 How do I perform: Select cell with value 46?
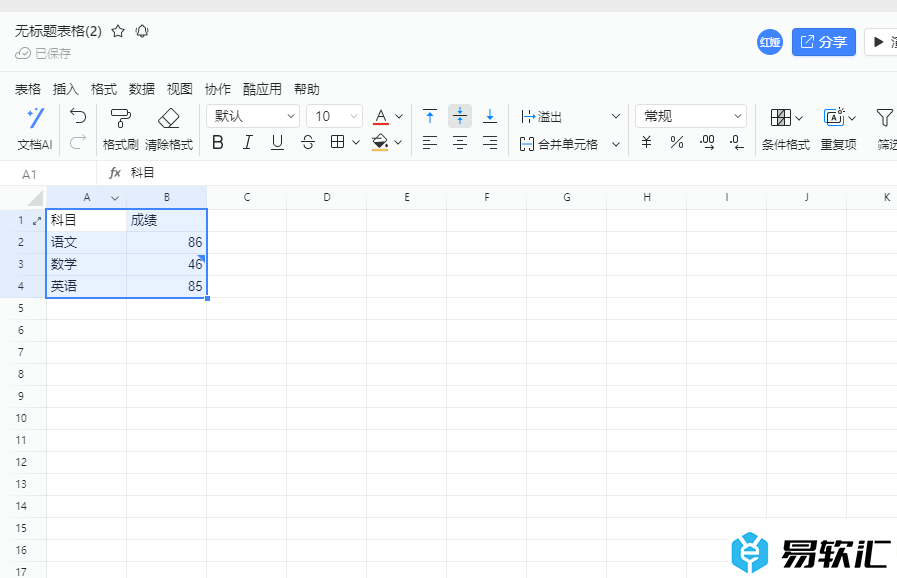[166, 264]
